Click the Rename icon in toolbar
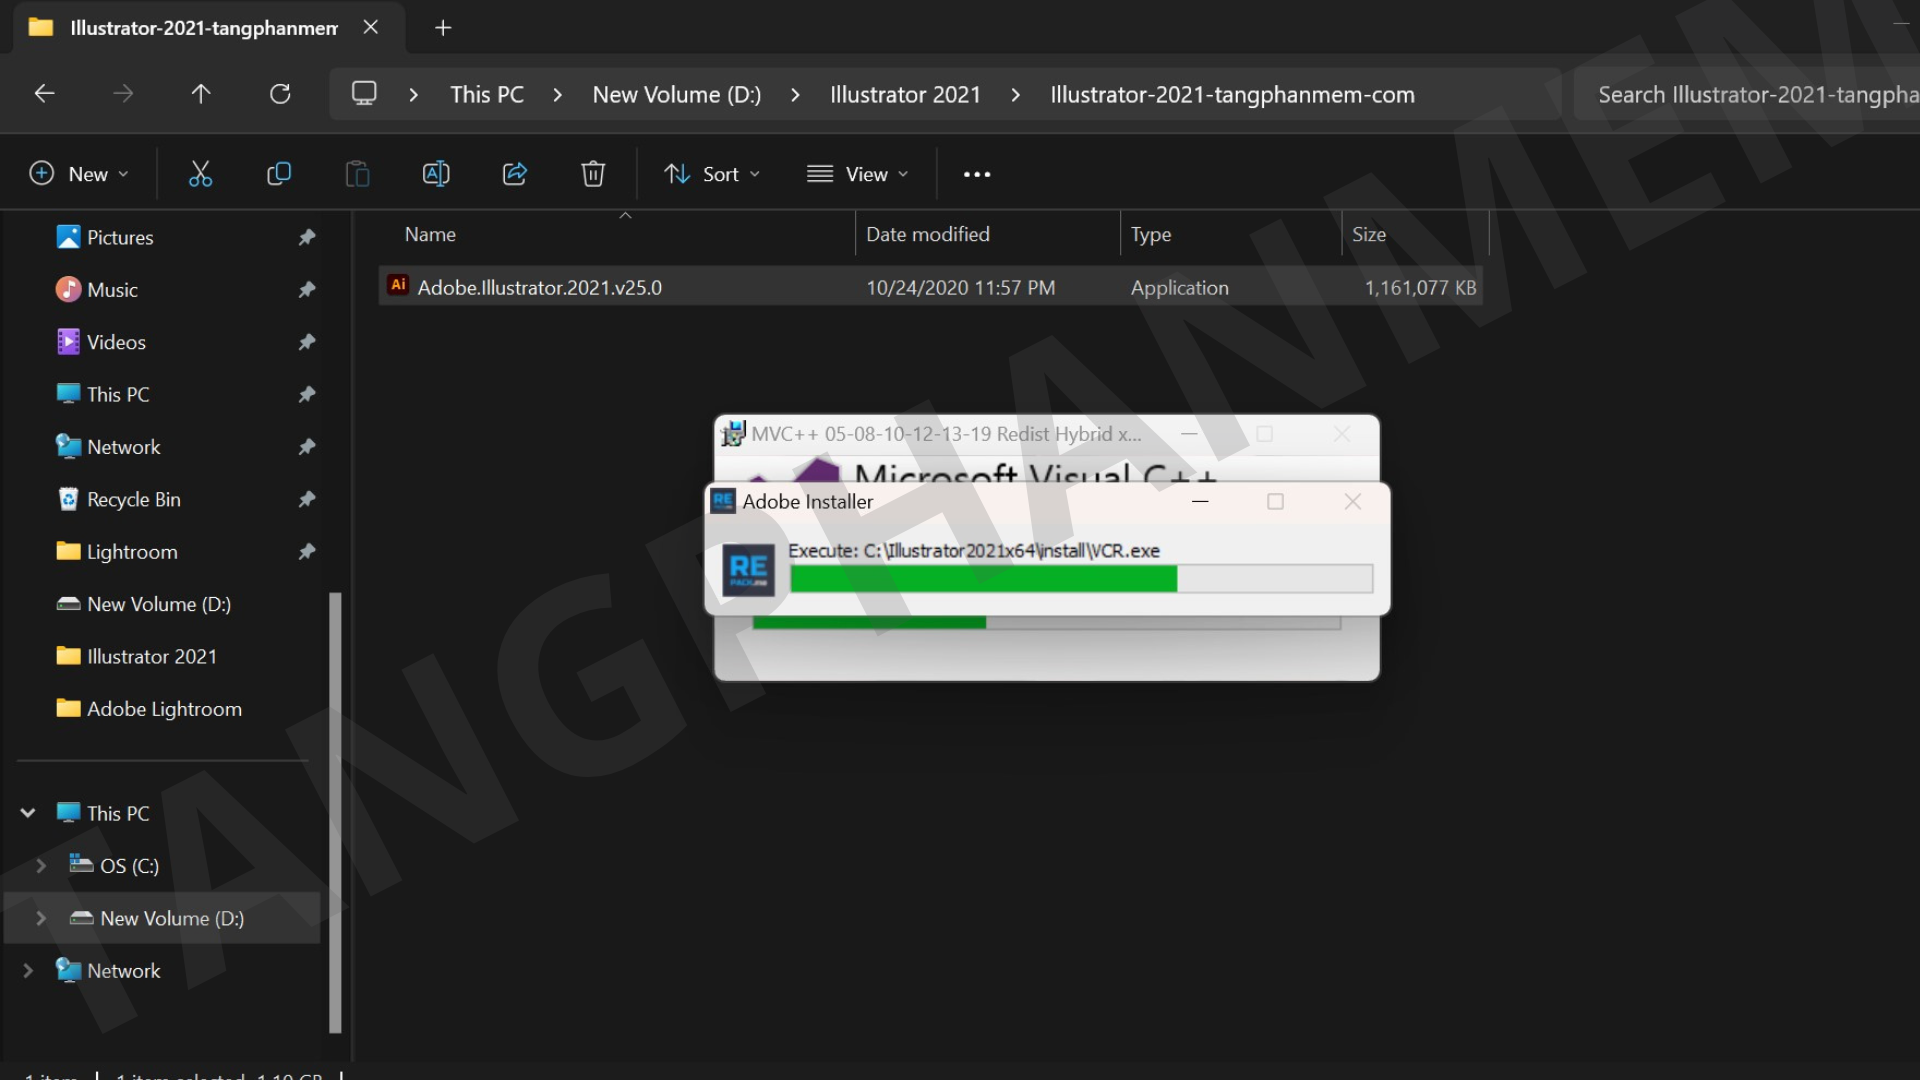1920x1080 pixels. (x=436, y=174)
